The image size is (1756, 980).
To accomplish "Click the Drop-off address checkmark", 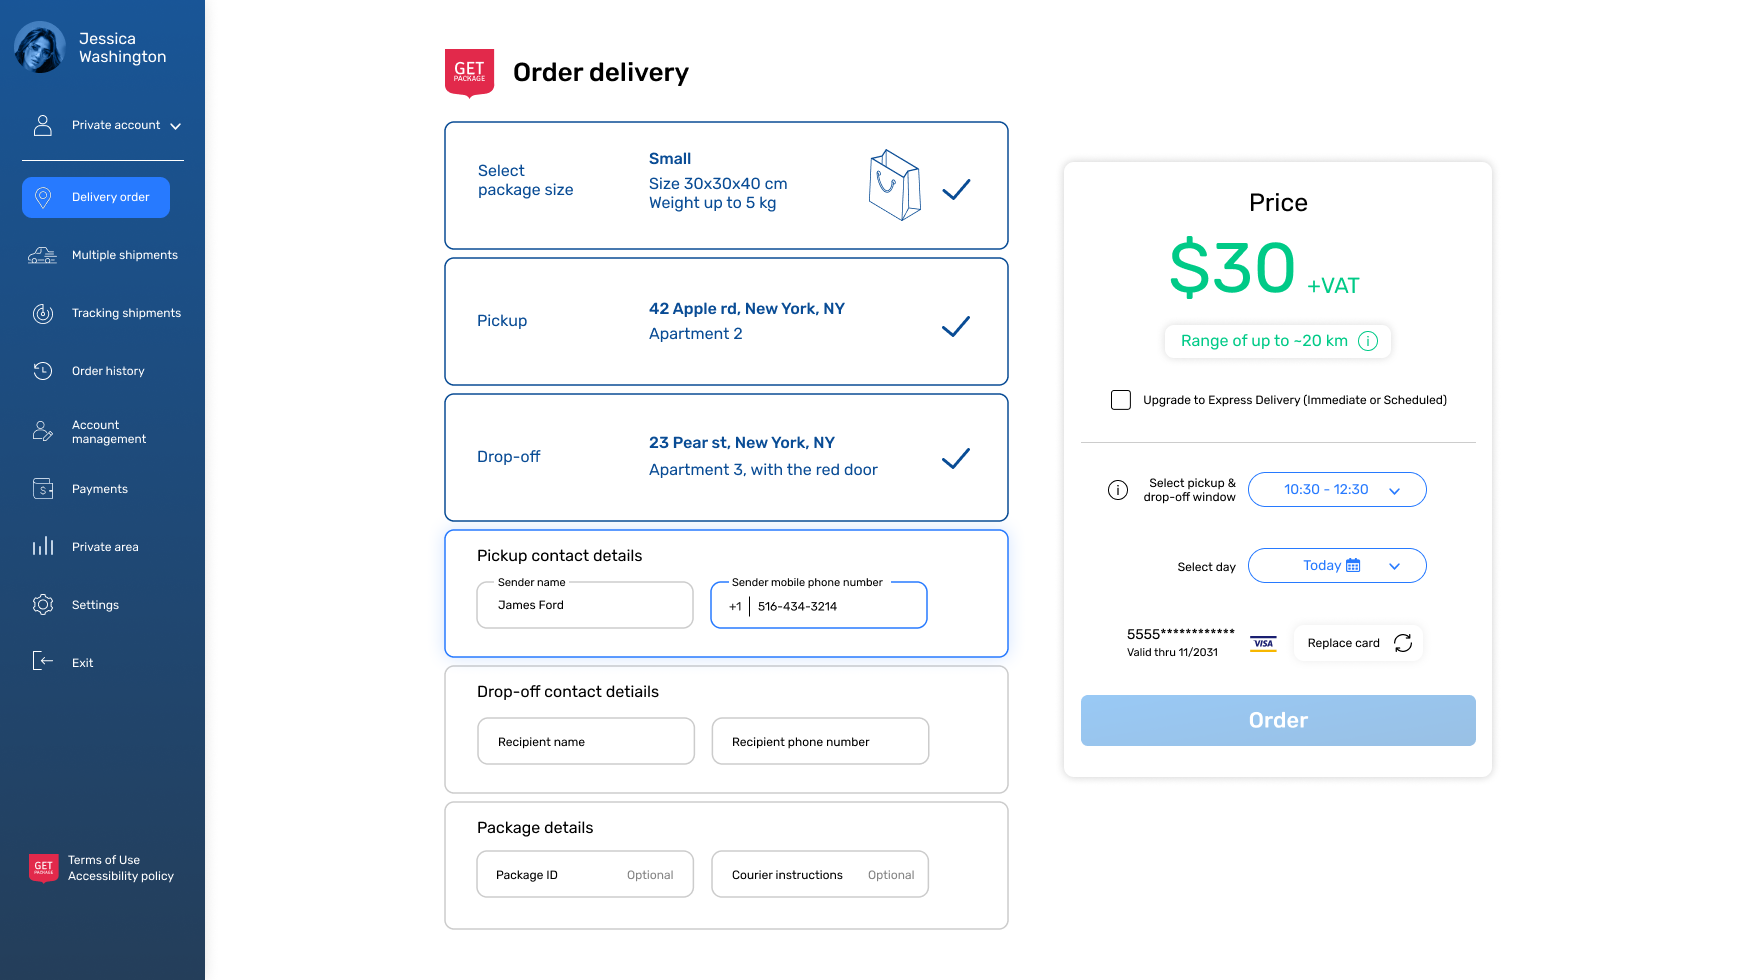I will pyautogui.click(x=956, y=458).
